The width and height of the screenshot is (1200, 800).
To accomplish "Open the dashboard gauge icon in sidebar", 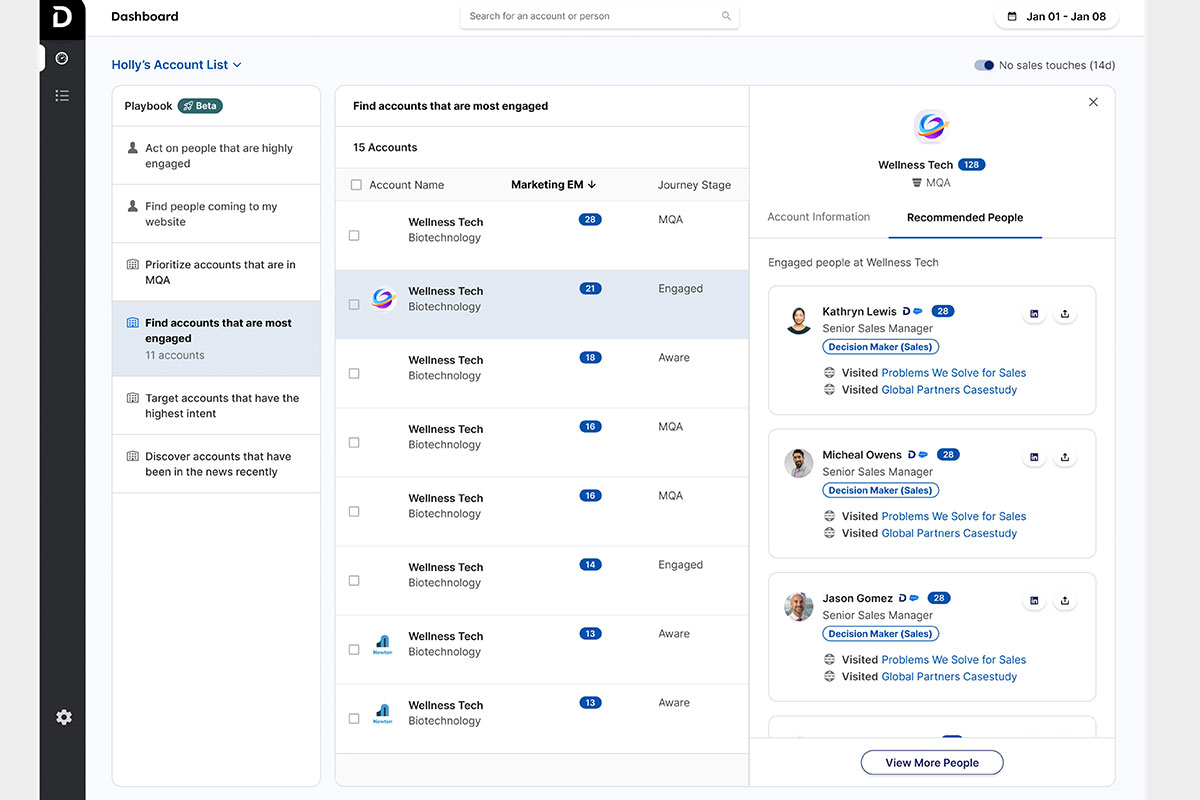I will click(x=62, y=59).
